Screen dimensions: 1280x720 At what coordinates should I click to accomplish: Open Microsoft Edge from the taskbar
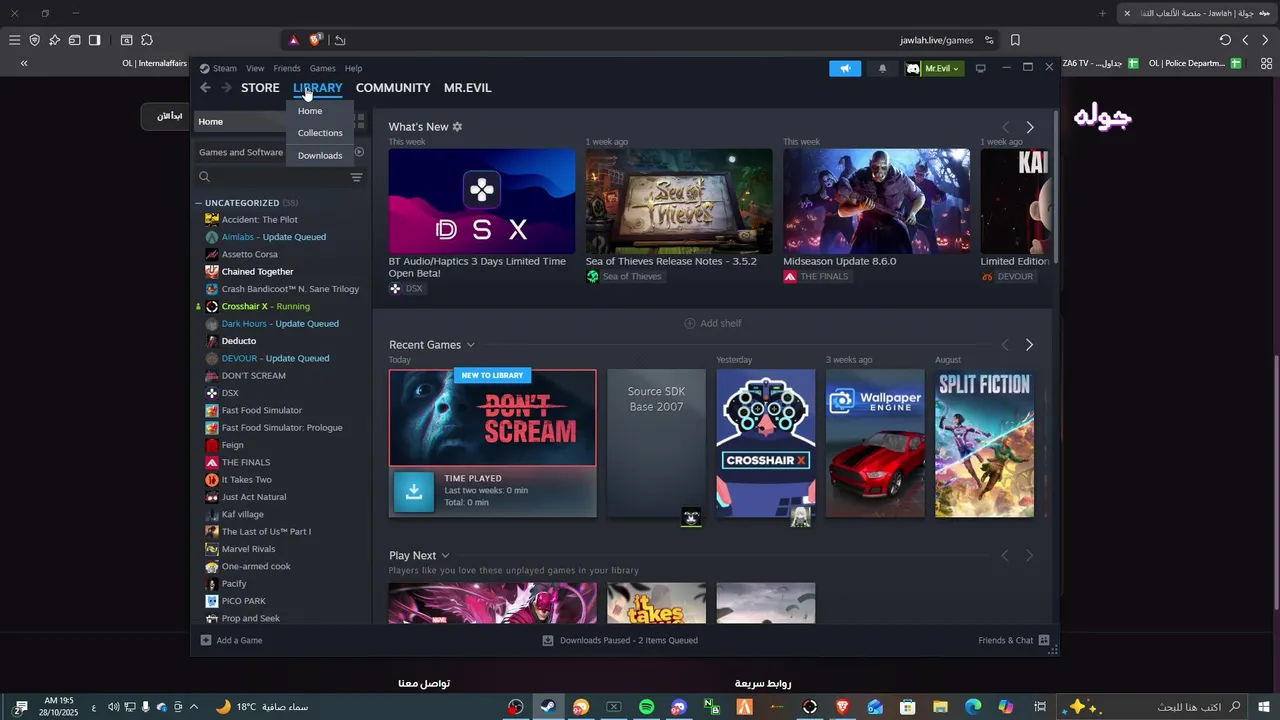coord(972,707)
